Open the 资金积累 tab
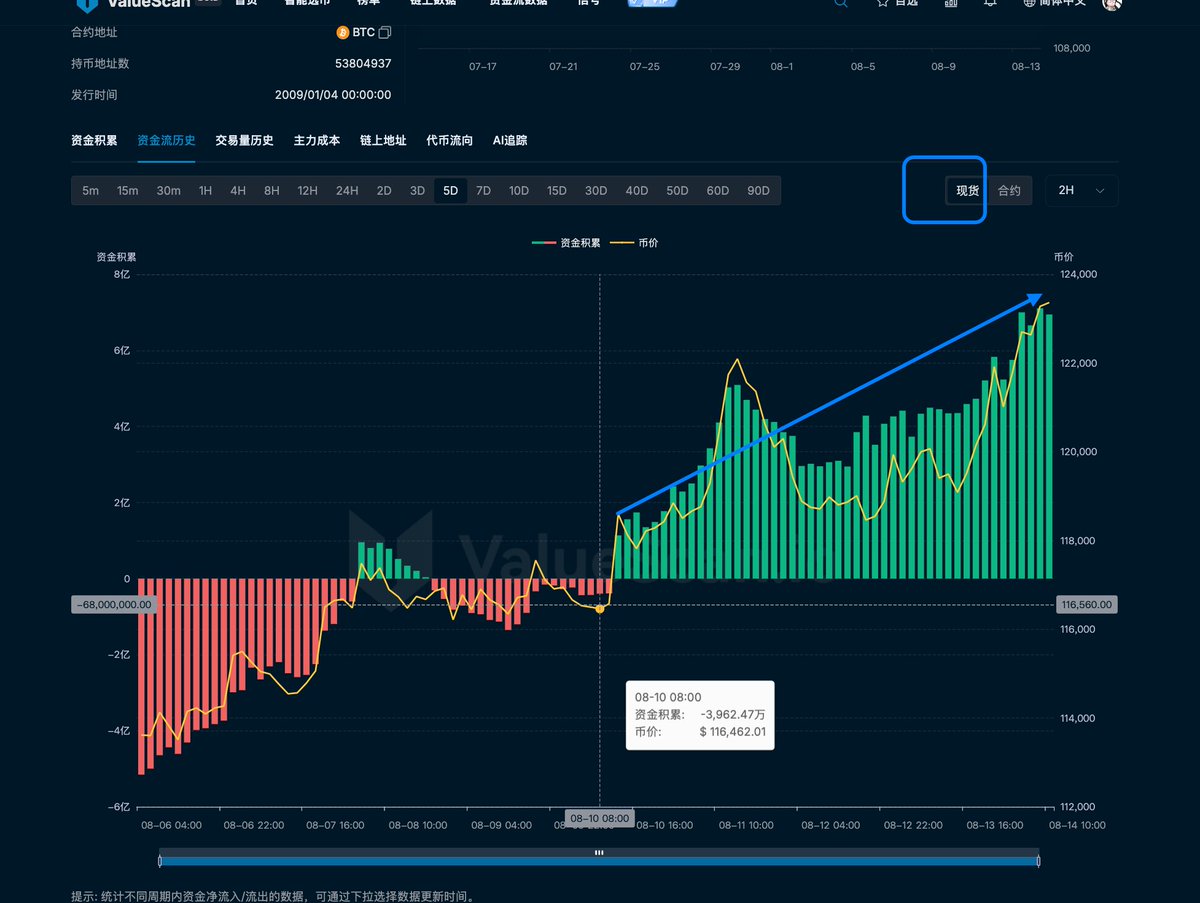 pos(94,141)
